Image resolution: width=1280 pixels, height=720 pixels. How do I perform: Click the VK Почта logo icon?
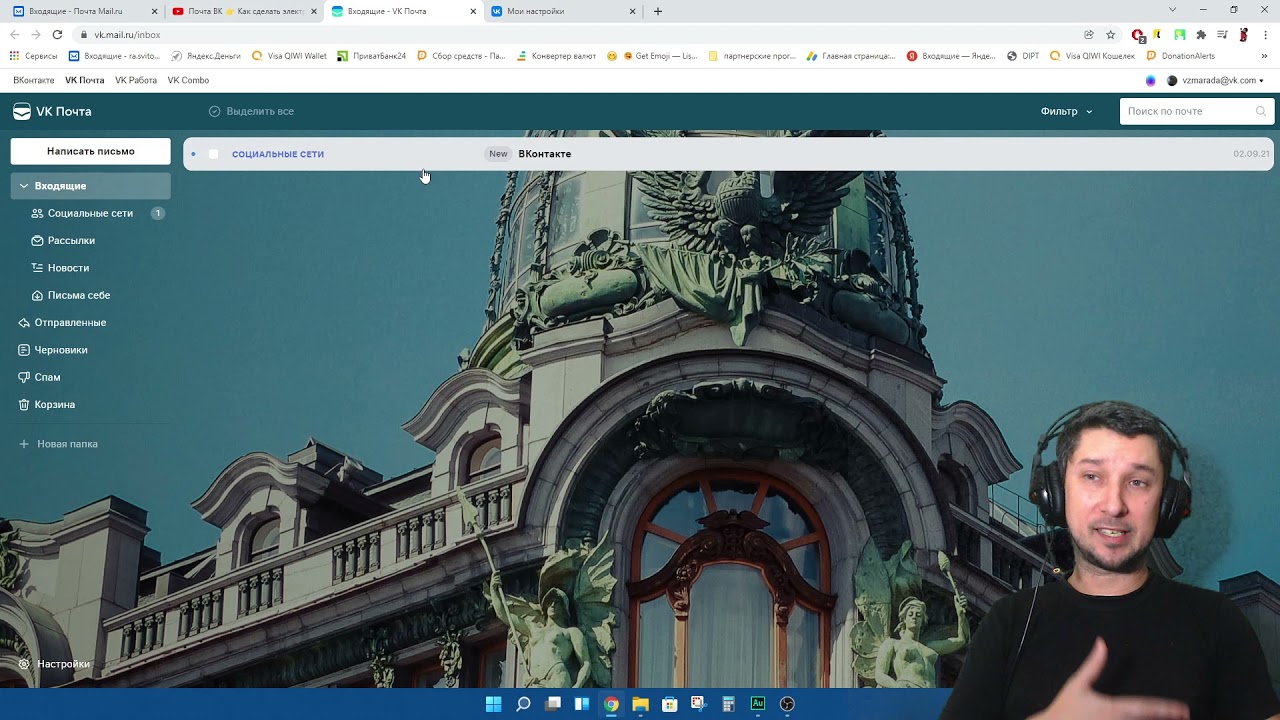[x=22, y=111]
